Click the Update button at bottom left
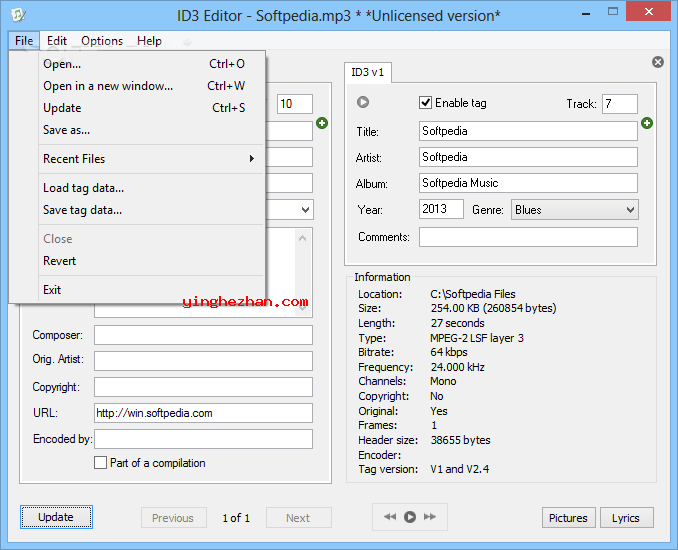The width and height of the screenshot is (678, 550). pos(56,517)
